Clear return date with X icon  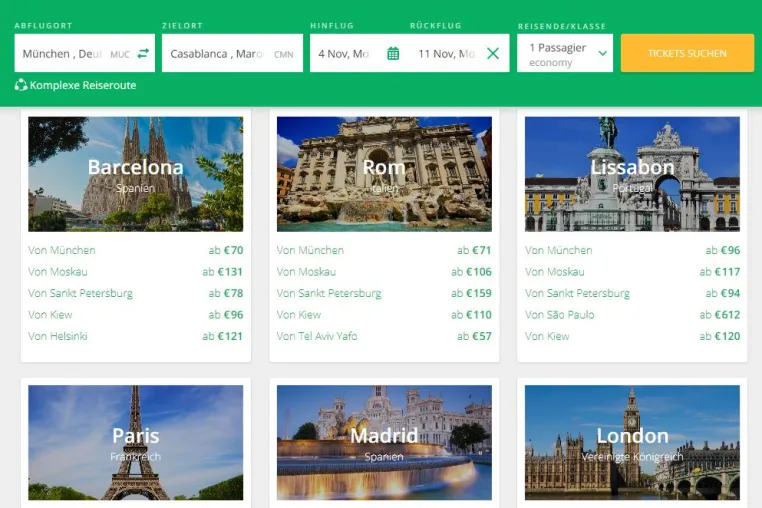pos(493,53)
